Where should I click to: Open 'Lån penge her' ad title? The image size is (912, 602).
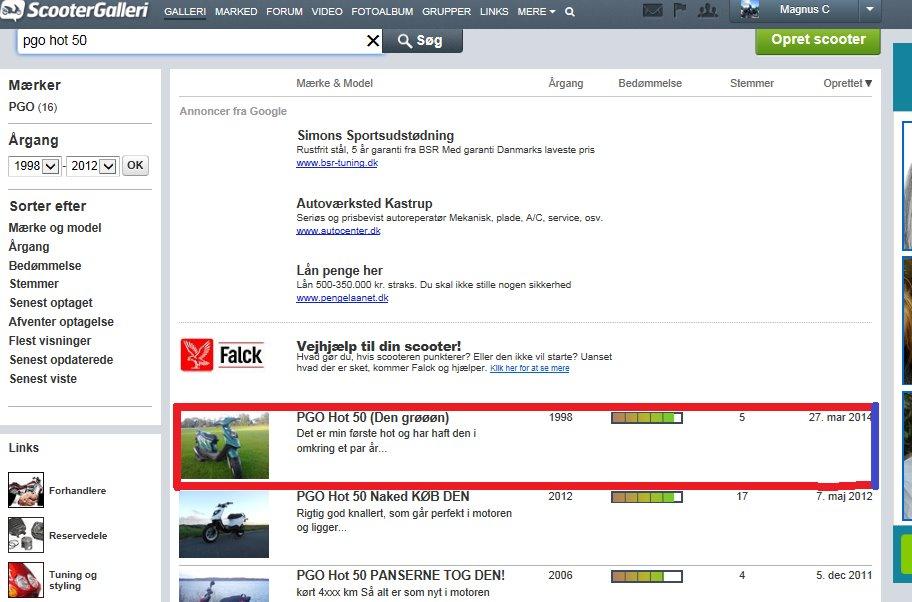pyautogui.click(x=340, y=270)
